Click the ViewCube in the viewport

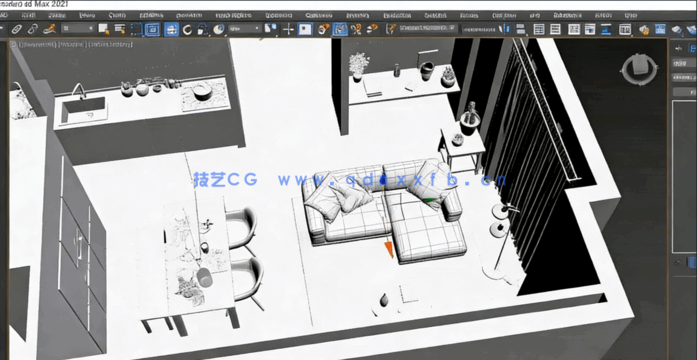(x=639, y=69)
